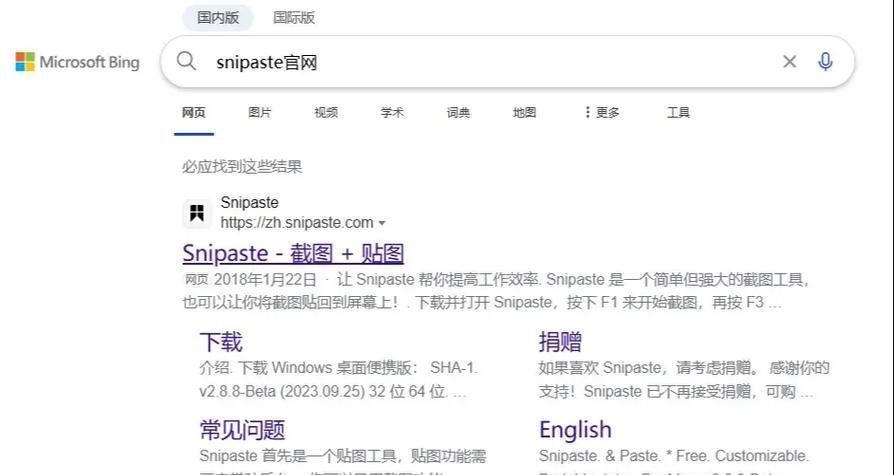Open the 视频 results tab
Screen dimensions: 894x475
click(326, 113)
